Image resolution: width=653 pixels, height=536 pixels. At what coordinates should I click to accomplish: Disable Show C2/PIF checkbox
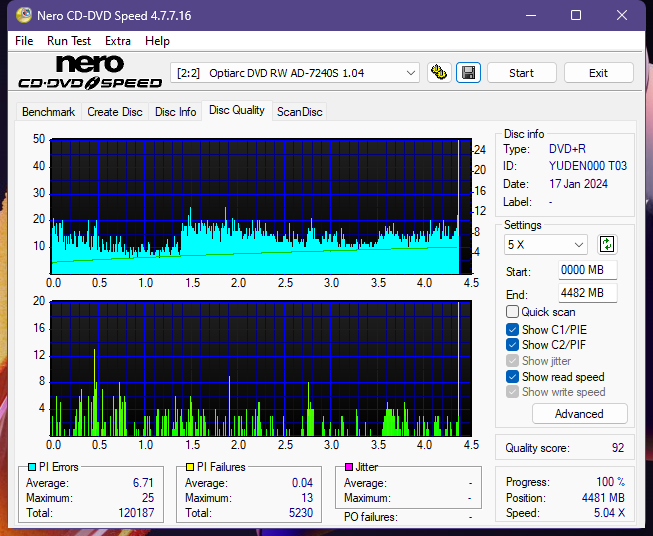[512, 345]
